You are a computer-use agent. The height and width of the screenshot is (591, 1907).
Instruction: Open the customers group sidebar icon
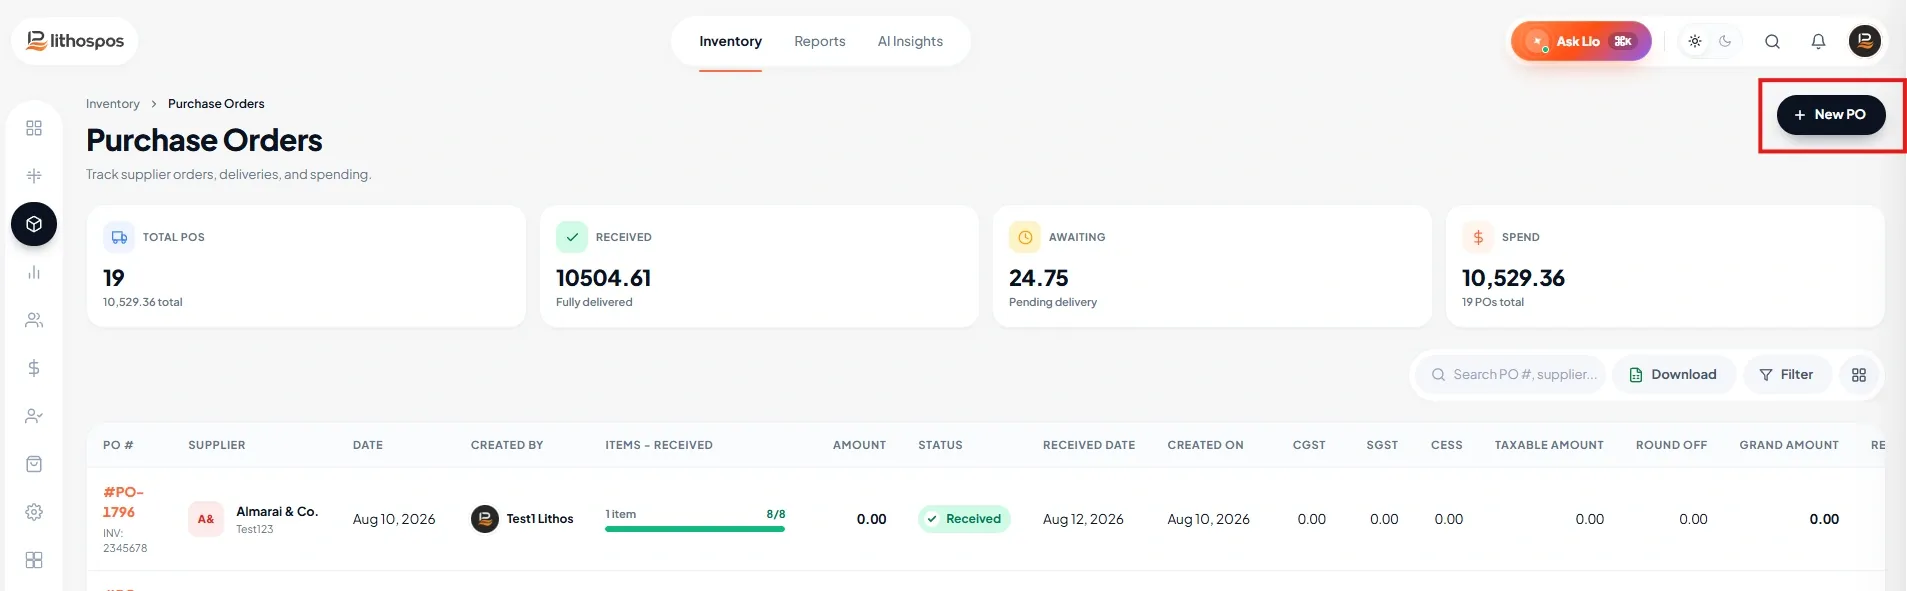click(34, 320)
